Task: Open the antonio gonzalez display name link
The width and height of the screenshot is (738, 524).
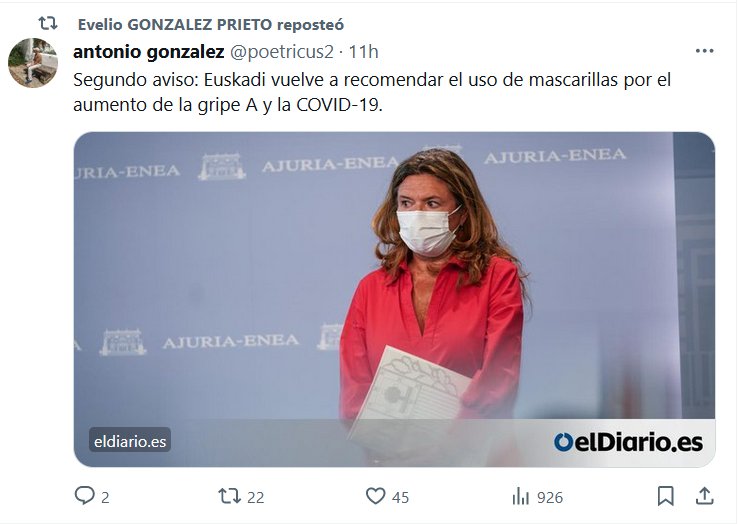Action: click(149, 52)
